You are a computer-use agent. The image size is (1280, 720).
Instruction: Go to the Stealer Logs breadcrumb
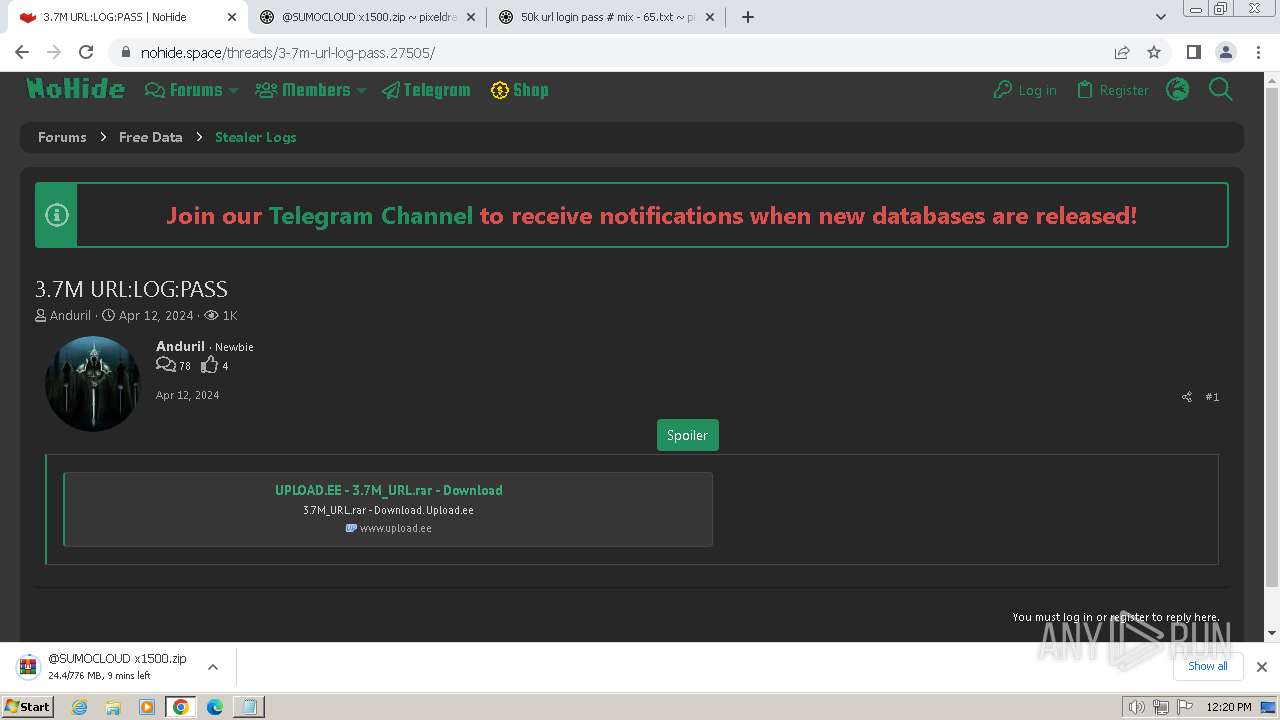coord(256,137)
